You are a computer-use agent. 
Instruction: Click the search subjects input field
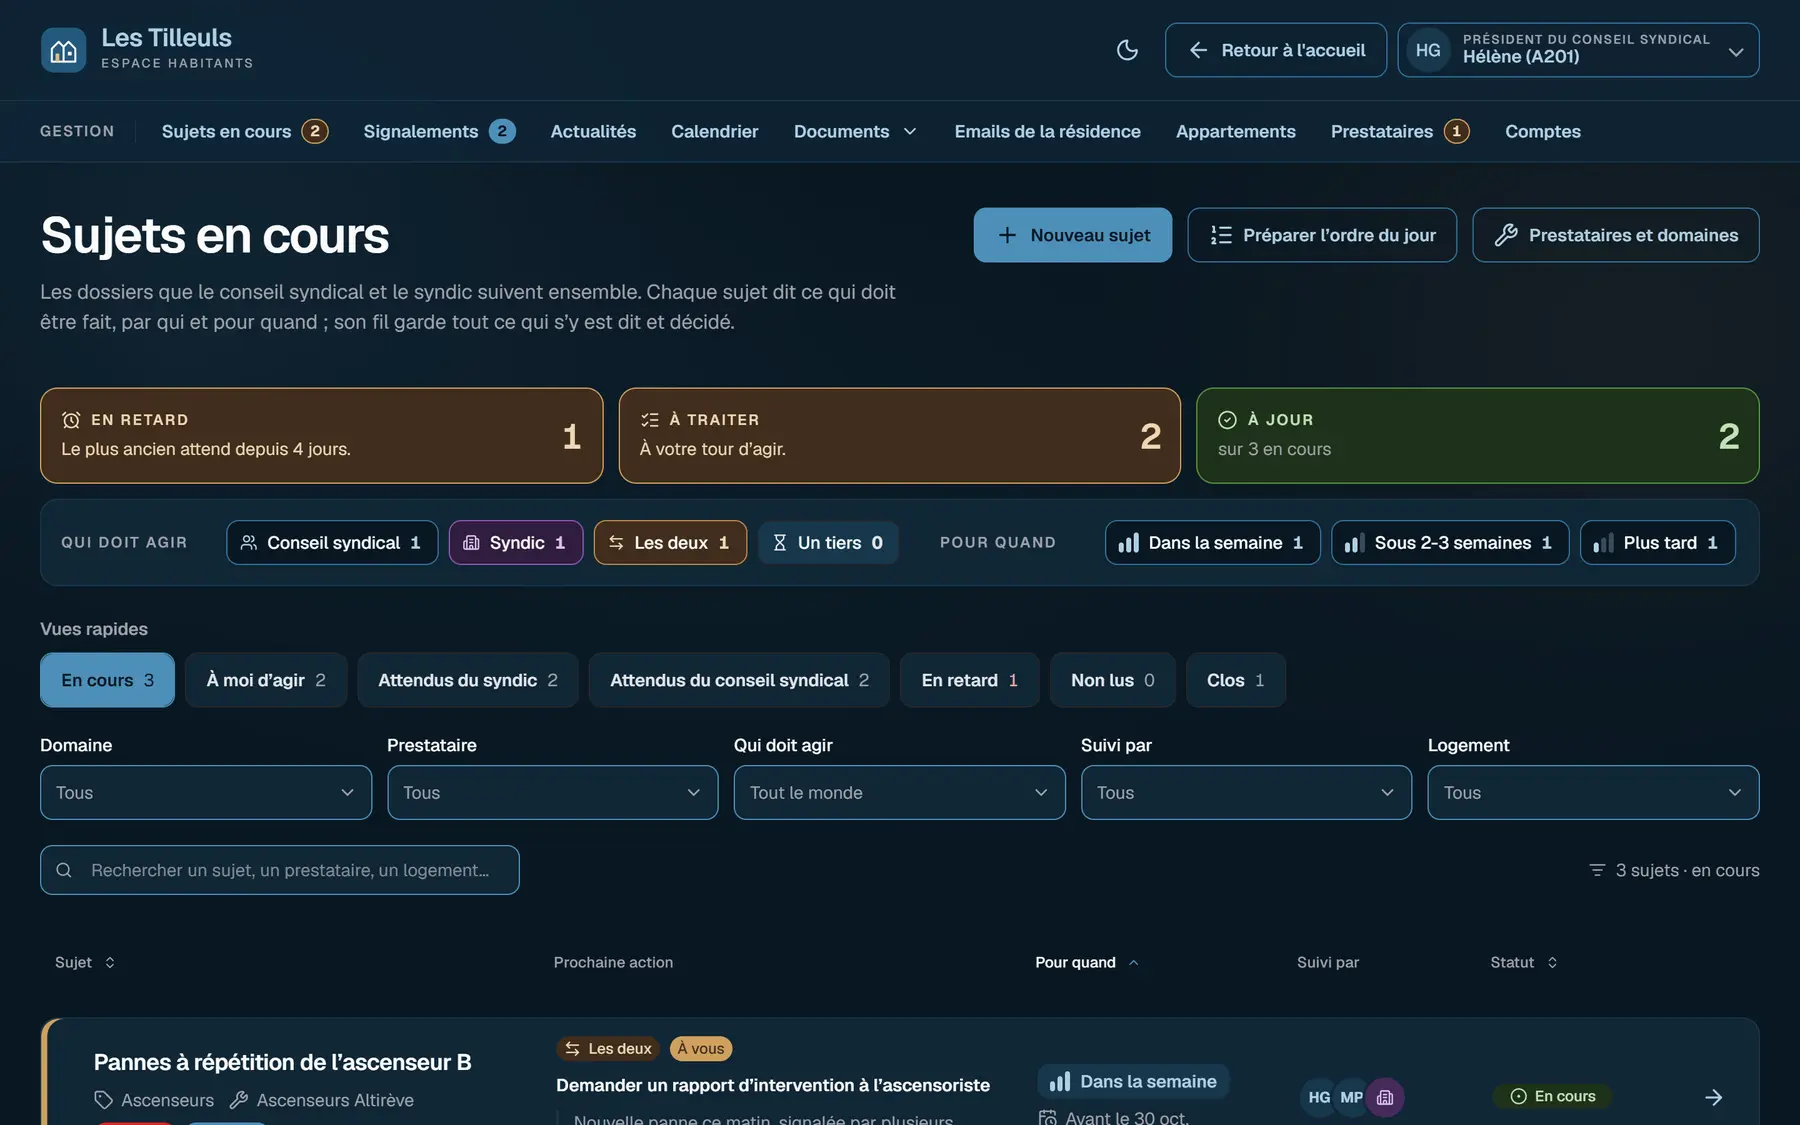280,870
